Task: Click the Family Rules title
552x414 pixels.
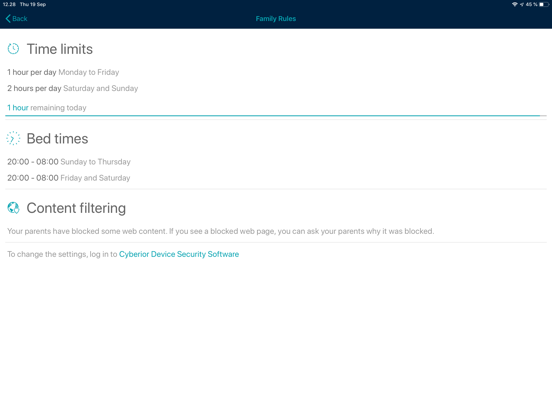Action: coord(276,19)
